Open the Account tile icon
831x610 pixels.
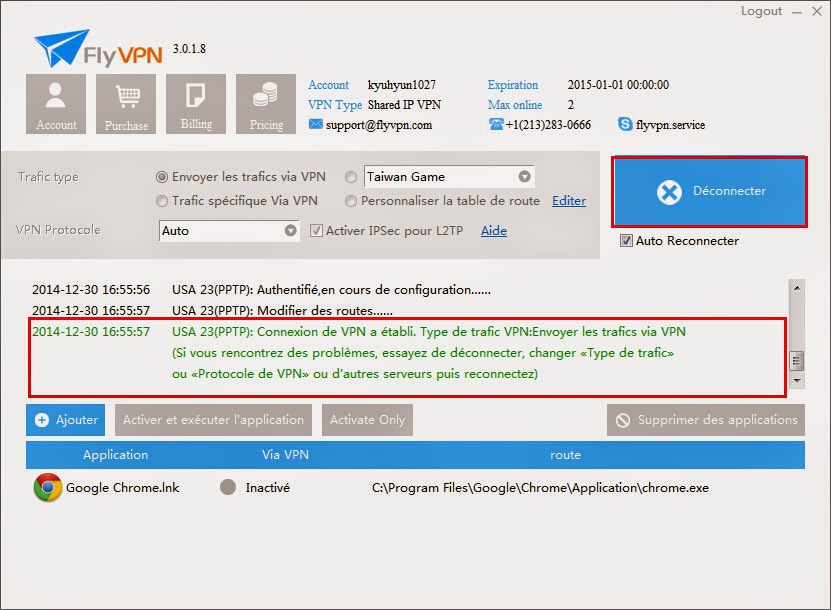(56, 104)
